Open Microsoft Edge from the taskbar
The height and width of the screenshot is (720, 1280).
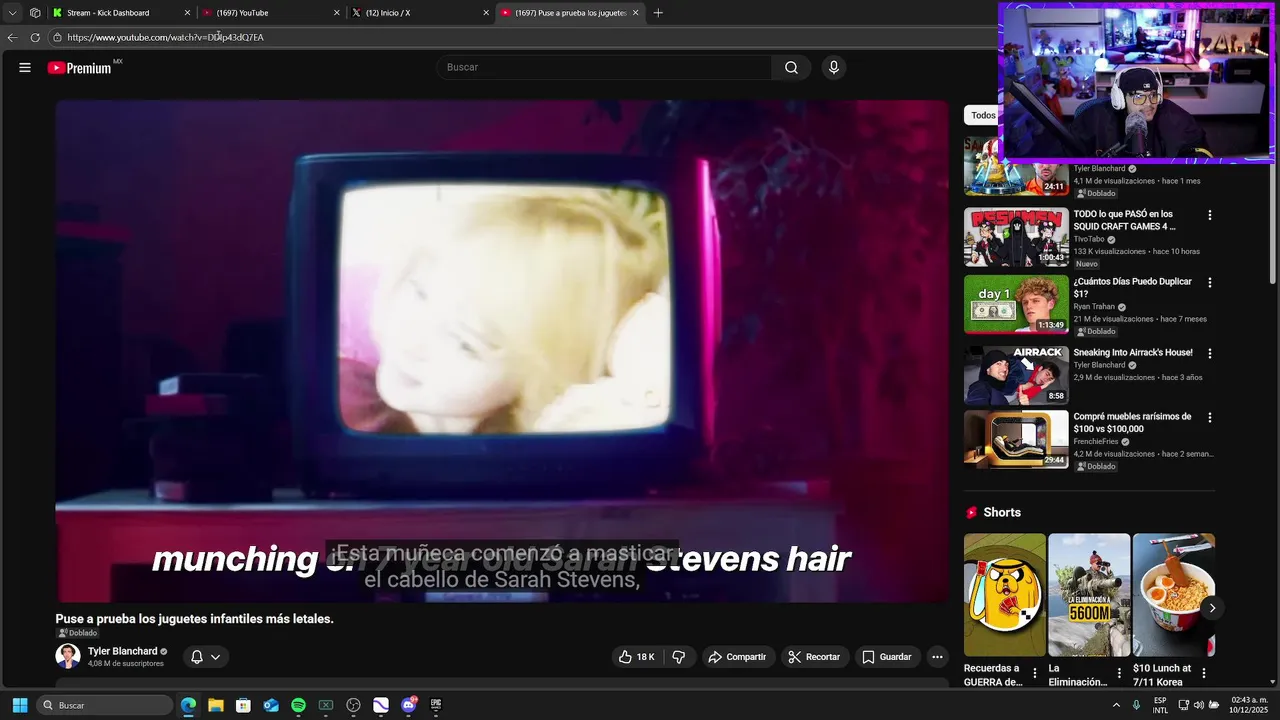pyautogui.click(x=188, y=705)
